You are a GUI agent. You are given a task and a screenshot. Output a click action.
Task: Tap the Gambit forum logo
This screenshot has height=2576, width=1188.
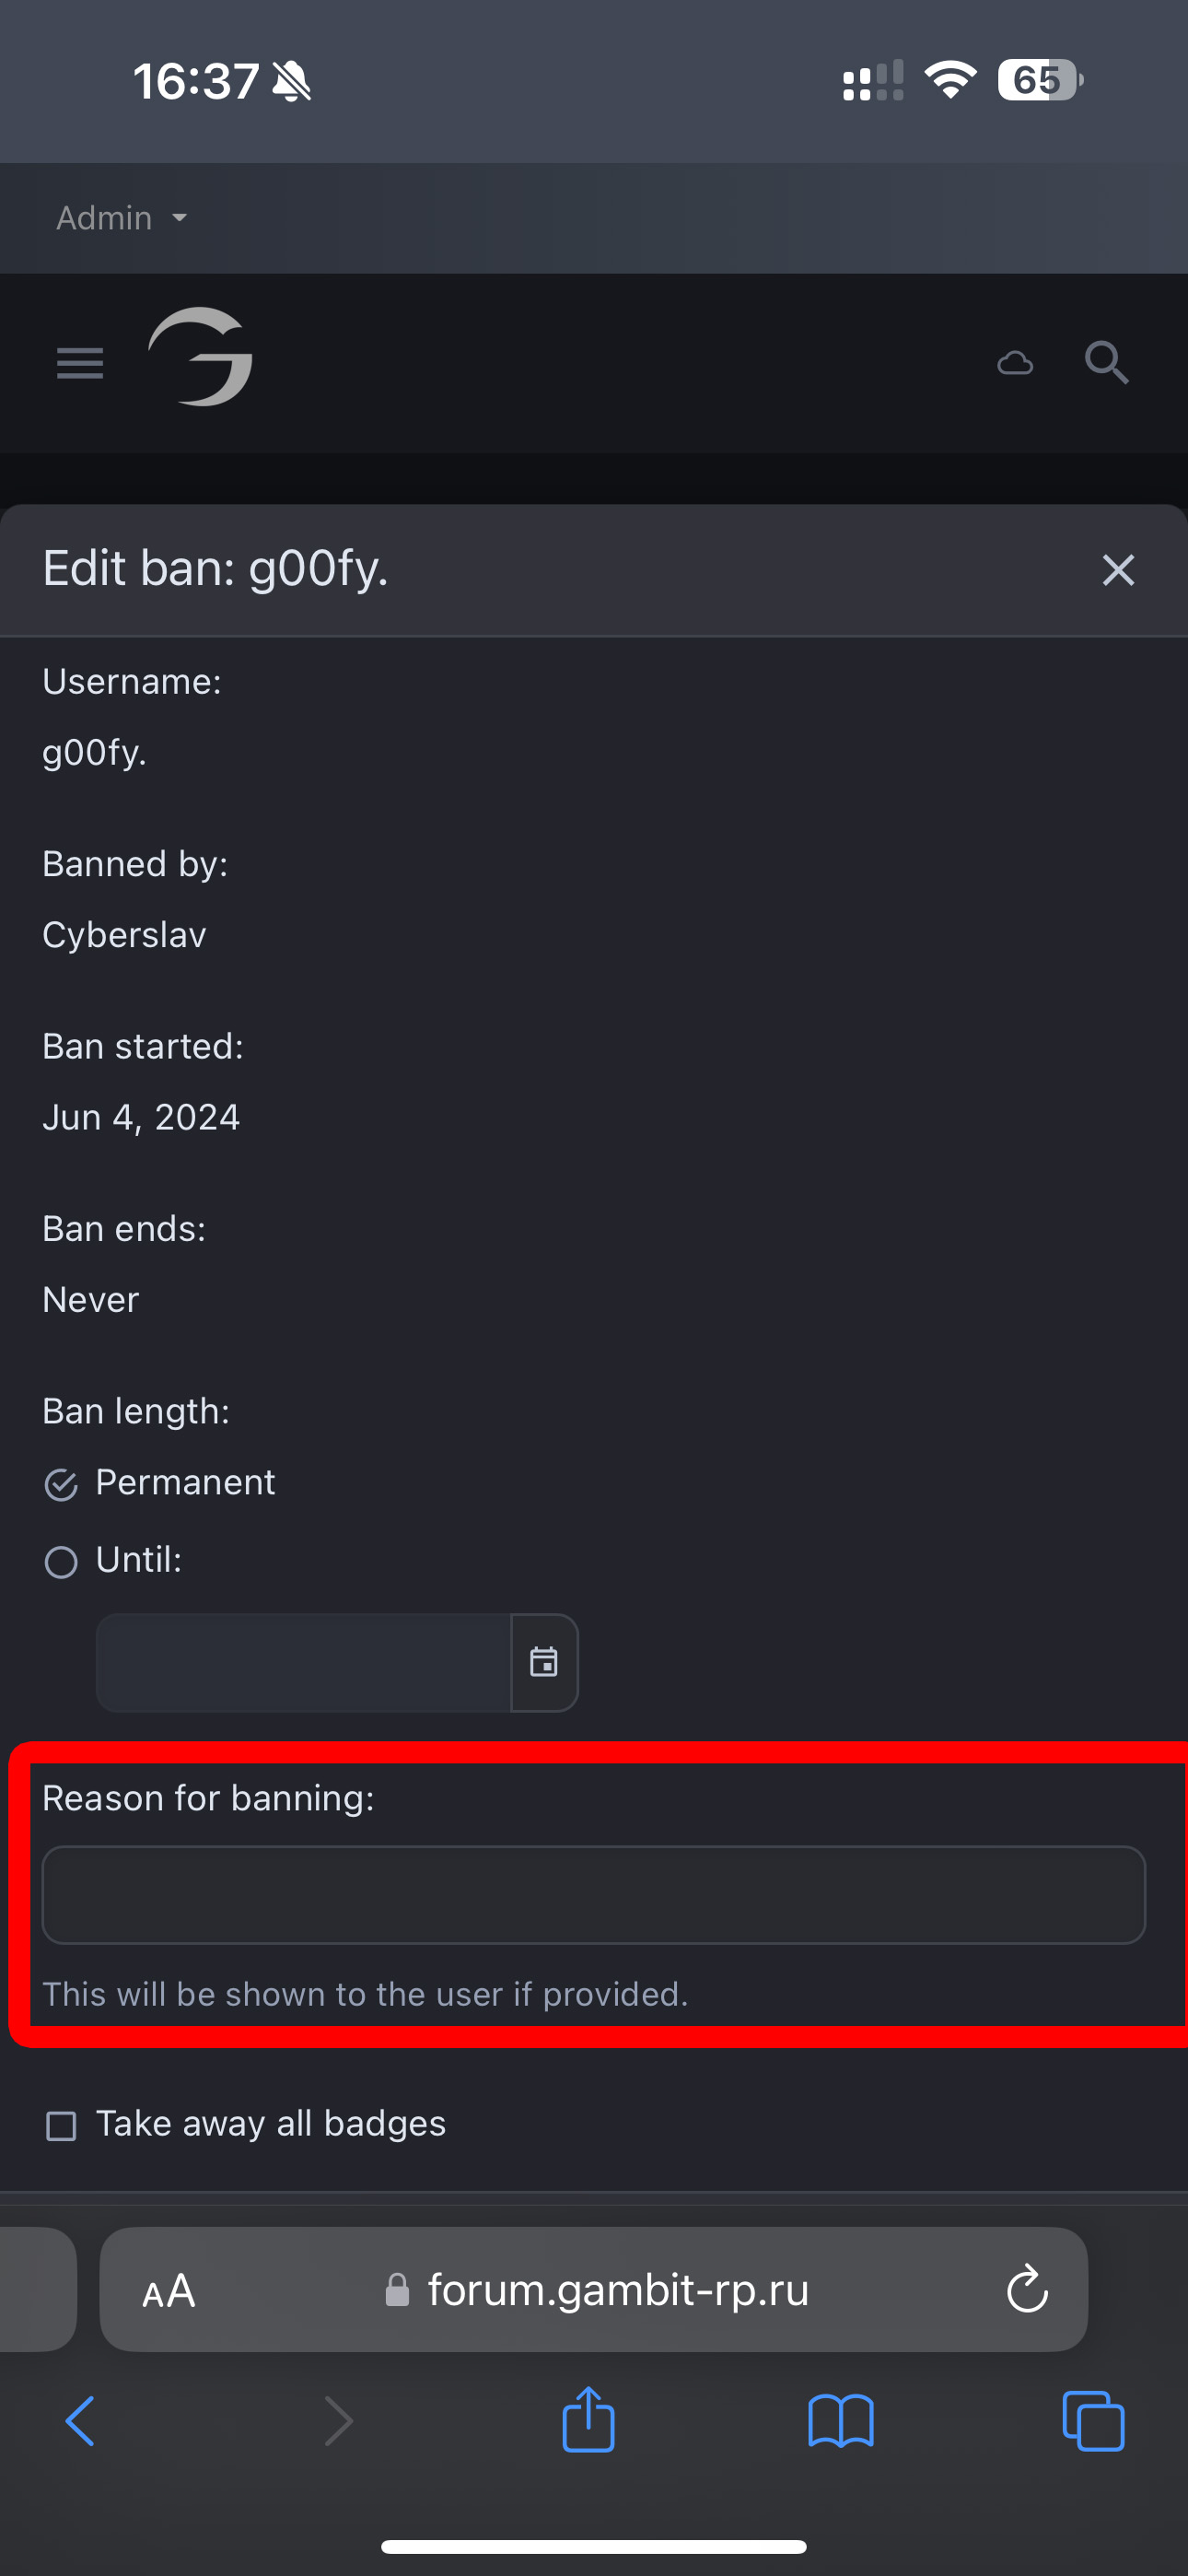tap(200, 357)
